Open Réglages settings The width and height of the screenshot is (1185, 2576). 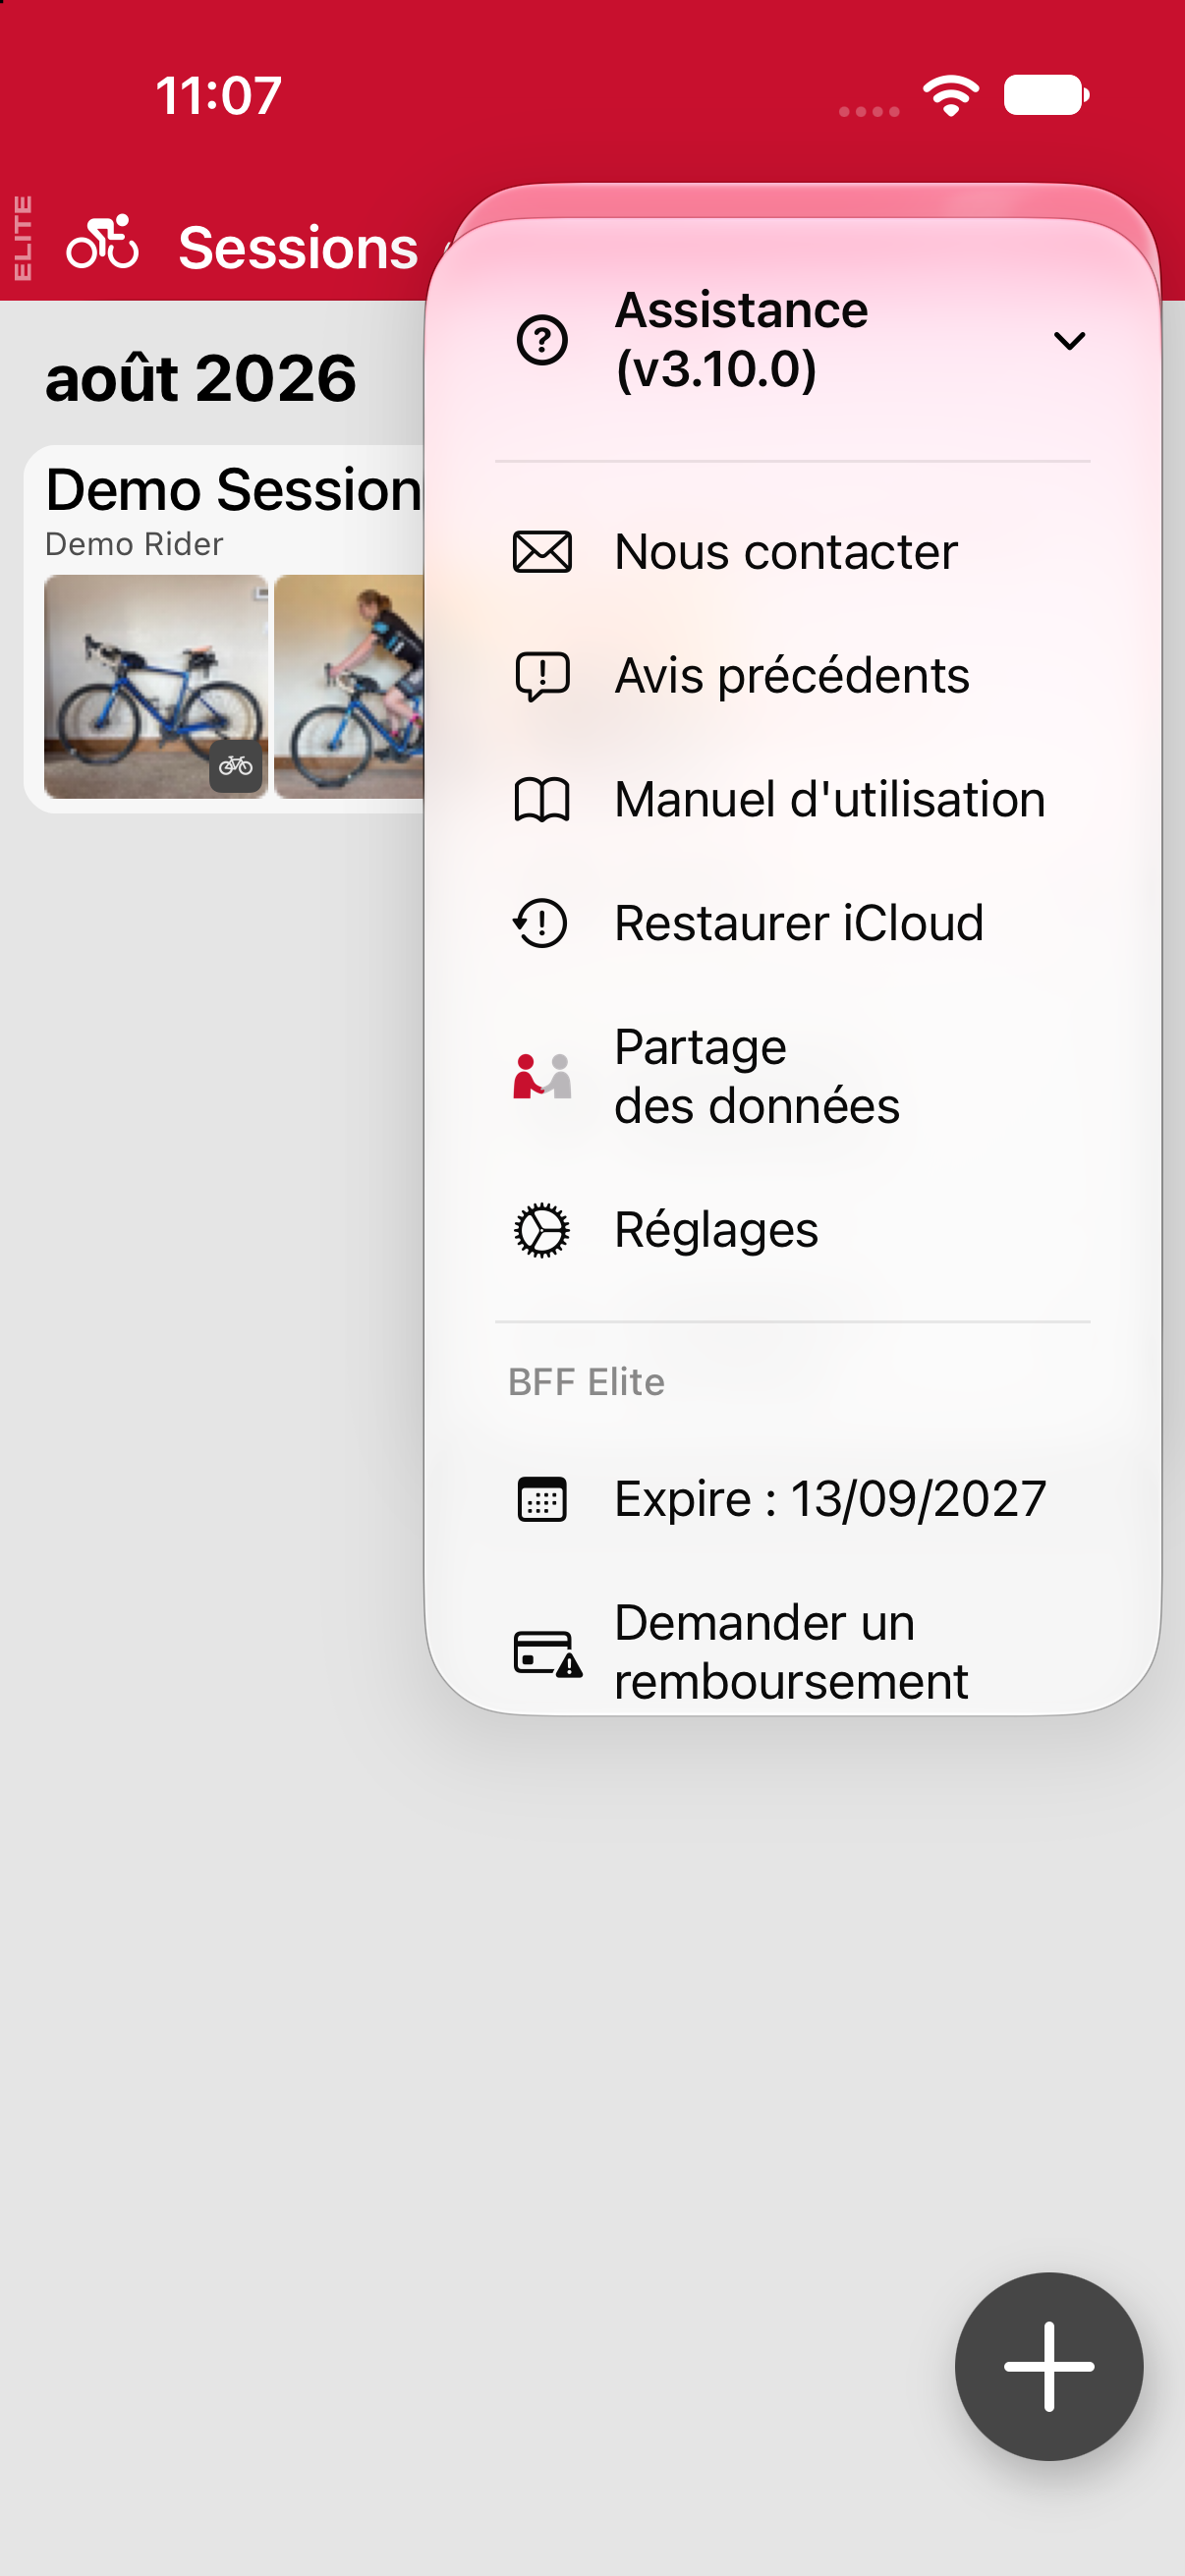792,1230
